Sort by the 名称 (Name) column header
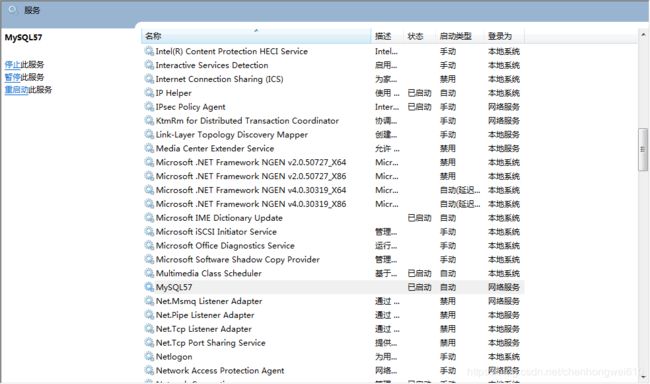The height and width of the screenshot is (384, 650). [256, 36]
